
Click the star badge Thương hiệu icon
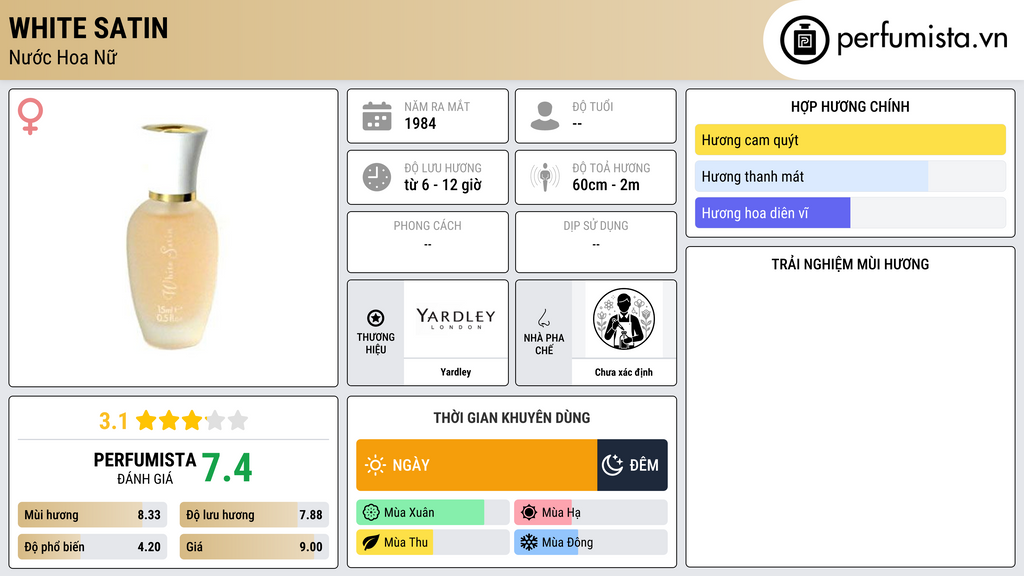pos(376,318)
